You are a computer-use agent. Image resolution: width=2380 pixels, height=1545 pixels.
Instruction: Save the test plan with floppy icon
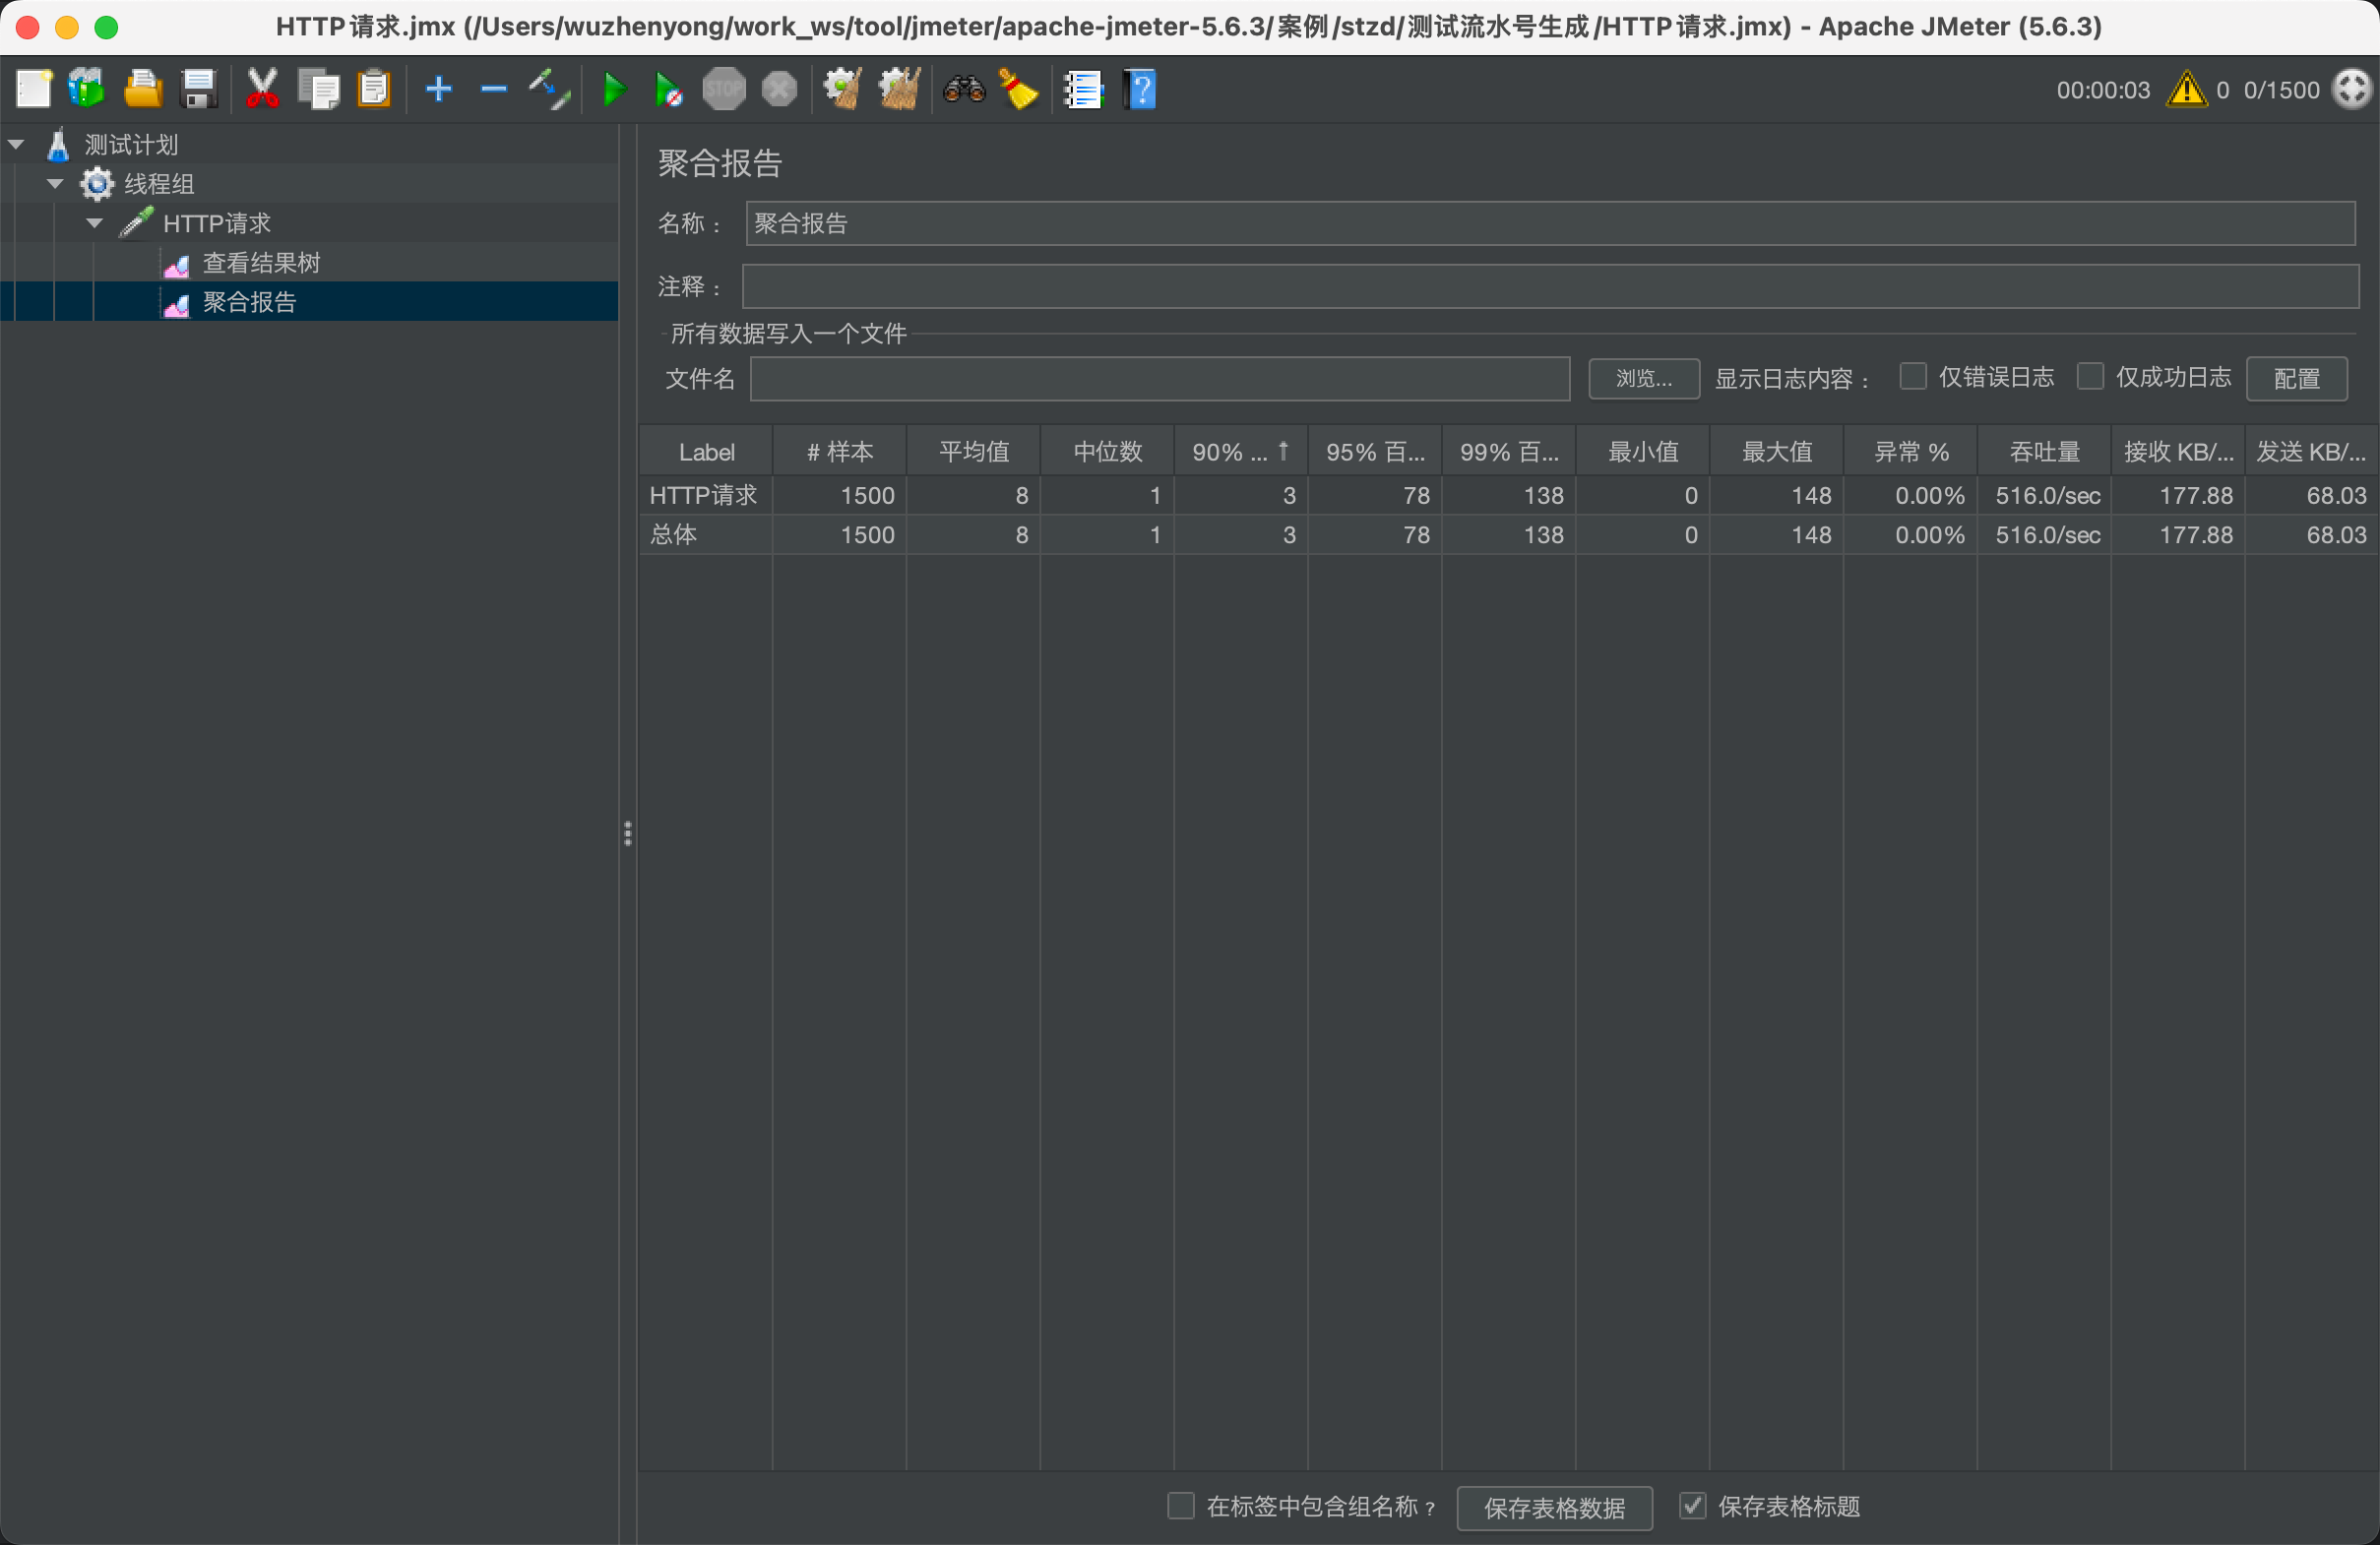(199, 89)
